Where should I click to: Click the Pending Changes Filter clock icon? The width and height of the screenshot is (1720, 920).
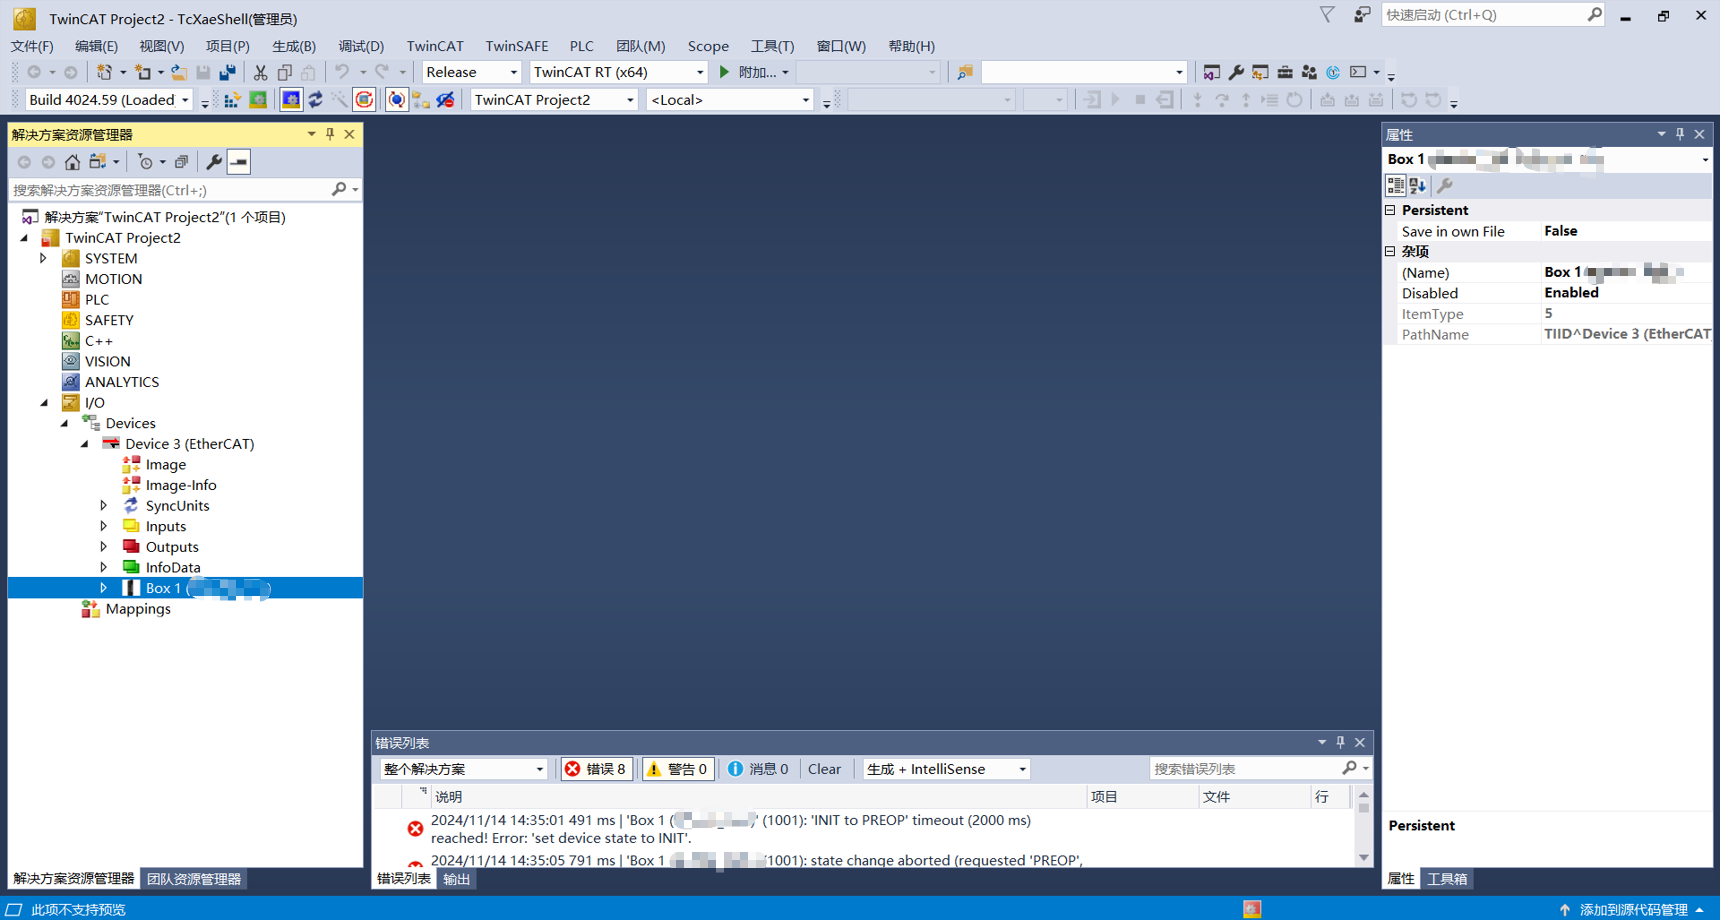(146, 162)
